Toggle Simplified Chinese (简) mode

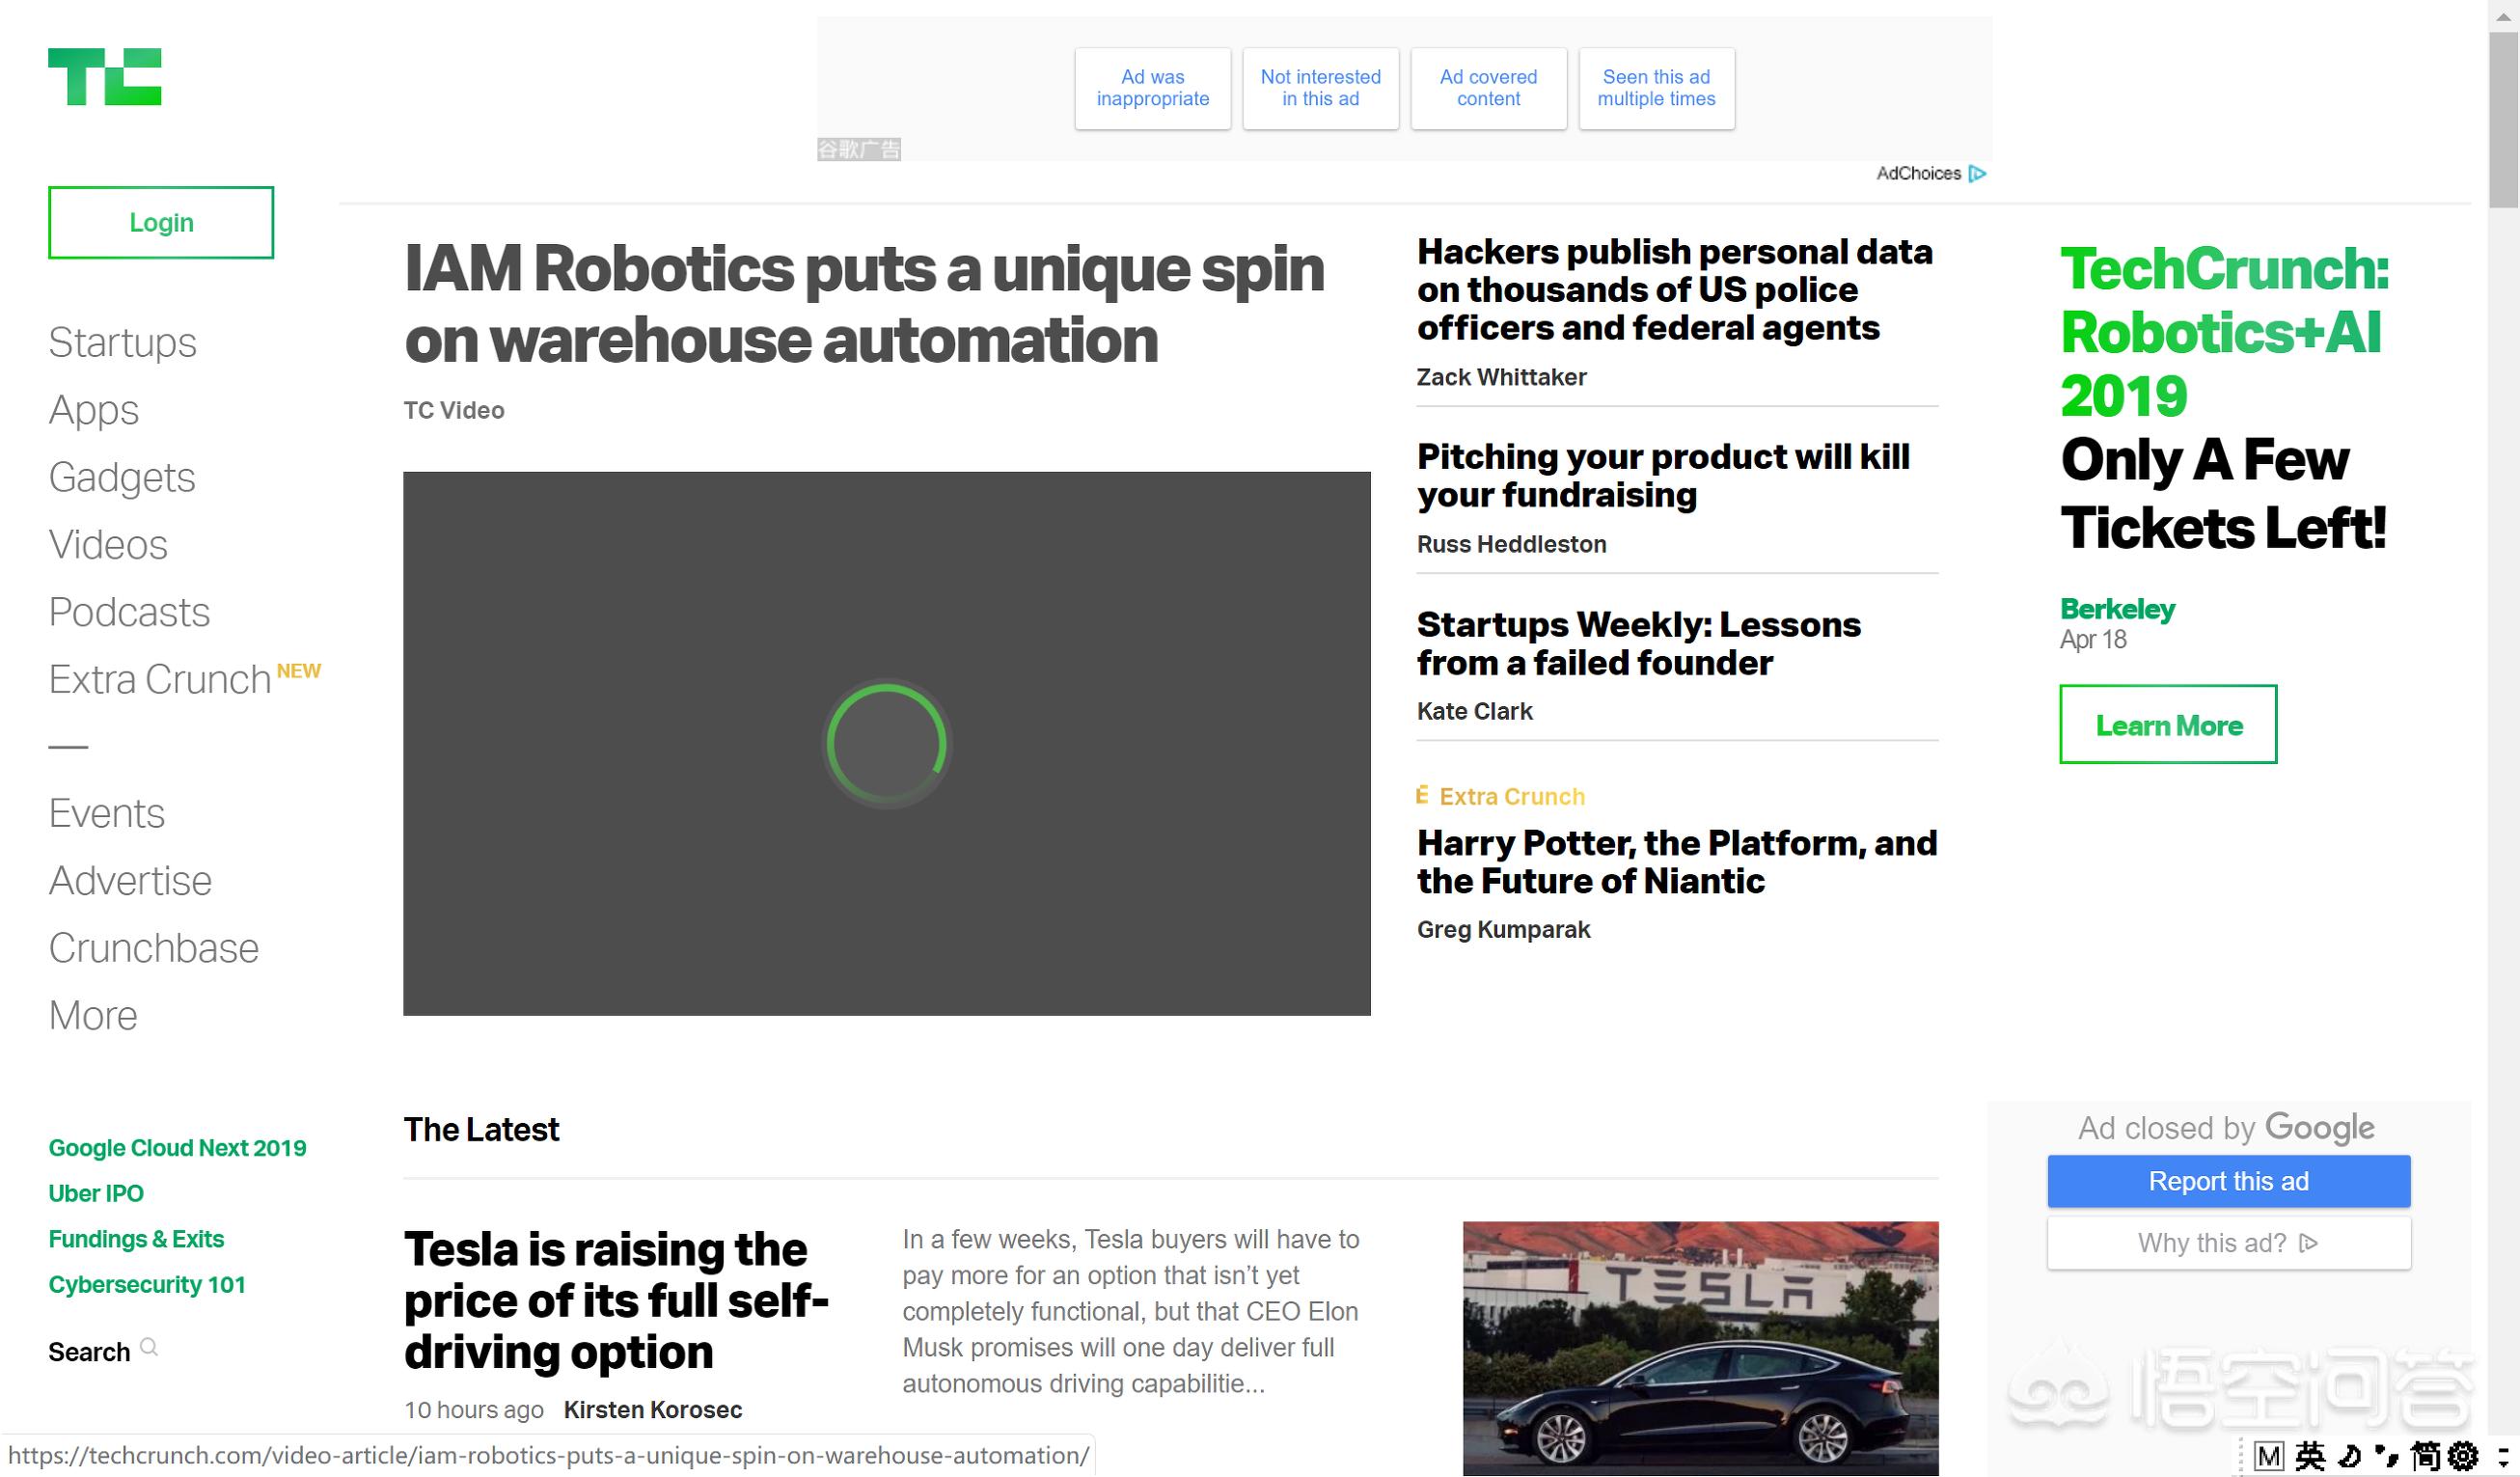[2425, 1456]
